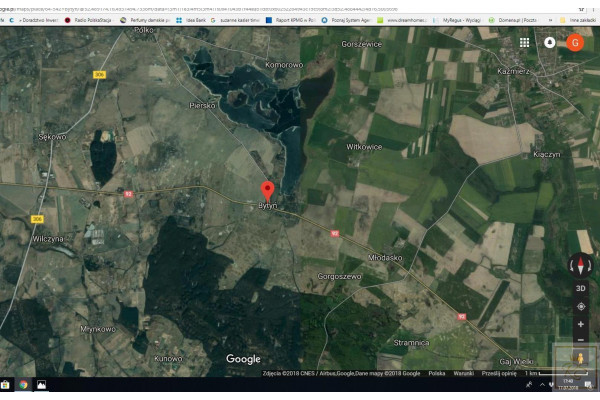Open Raport KPMG w Pol bookmark
Viewport: 600px width, 400px height.
[290, 20]
